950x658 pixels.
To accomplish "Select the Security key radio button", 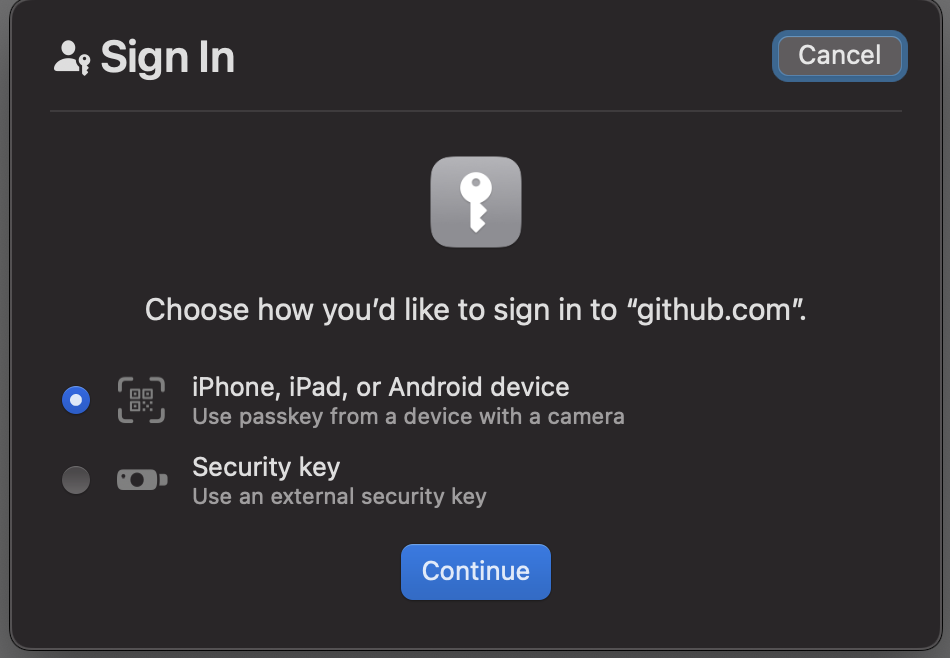I will click(76, 480).
